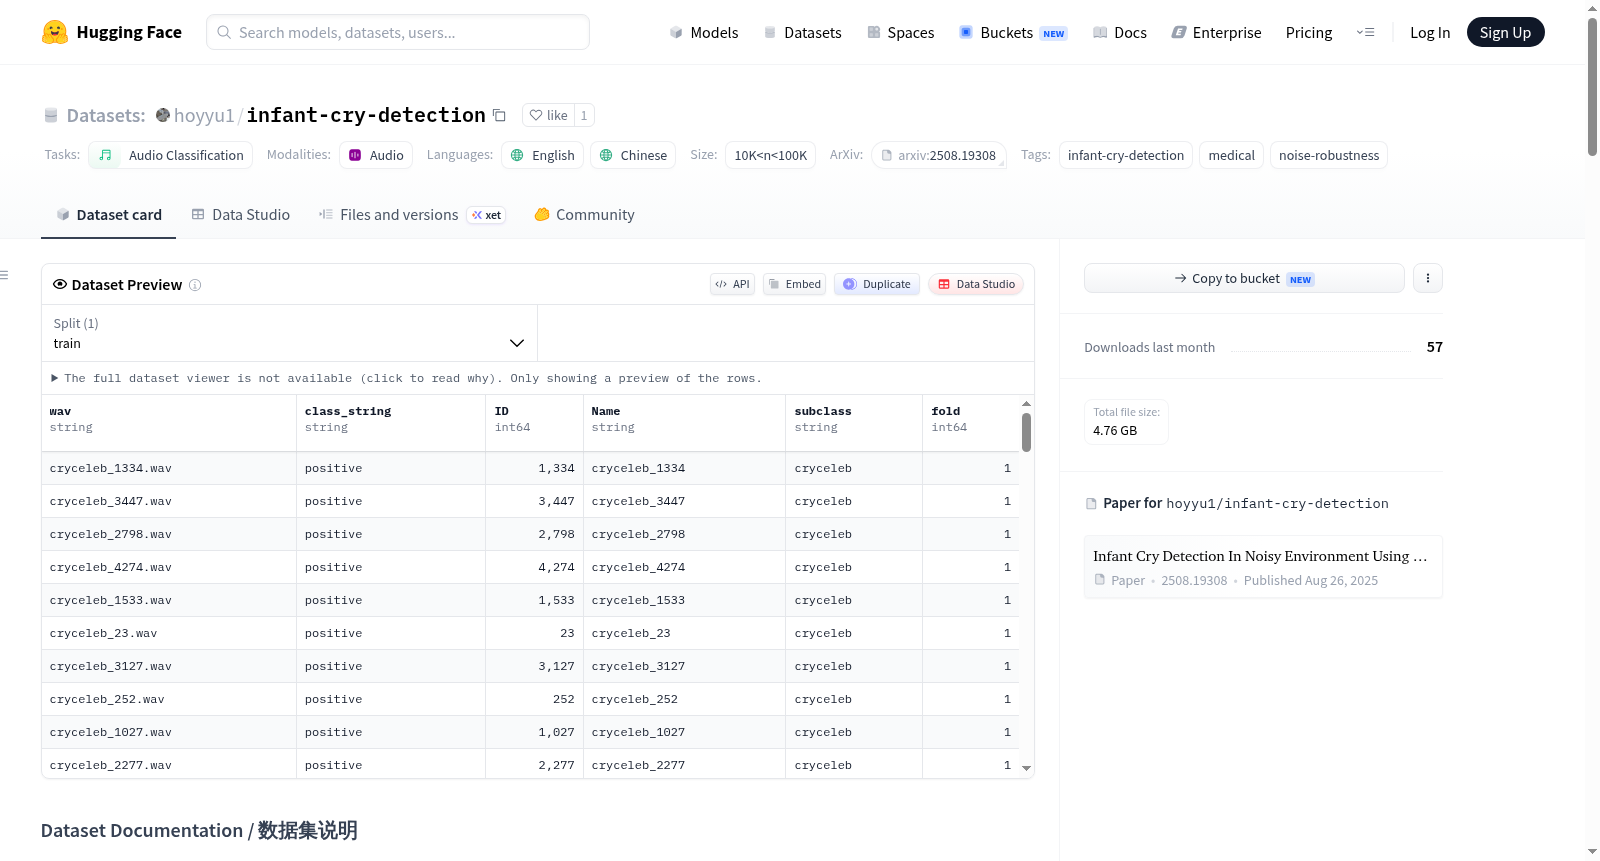The width and height of the screenshot is (1600, 861).
Task: Open the Infant Cry Detection paper card
Action: click(1263, 567)
